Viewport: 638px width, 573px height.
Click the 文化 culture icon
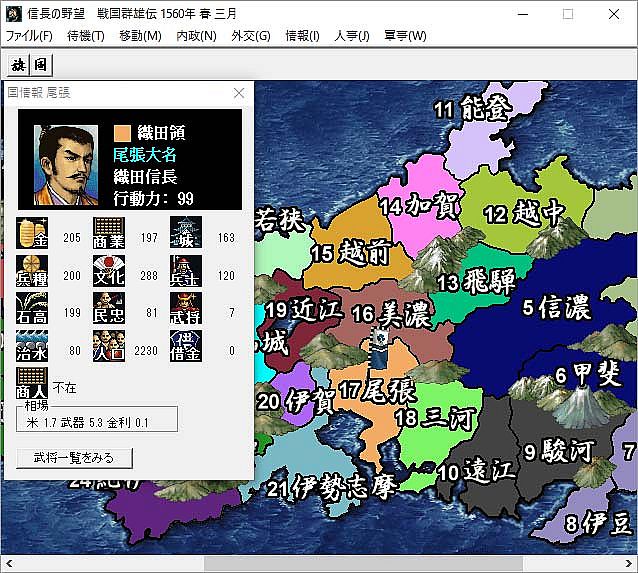coord(109,271)
